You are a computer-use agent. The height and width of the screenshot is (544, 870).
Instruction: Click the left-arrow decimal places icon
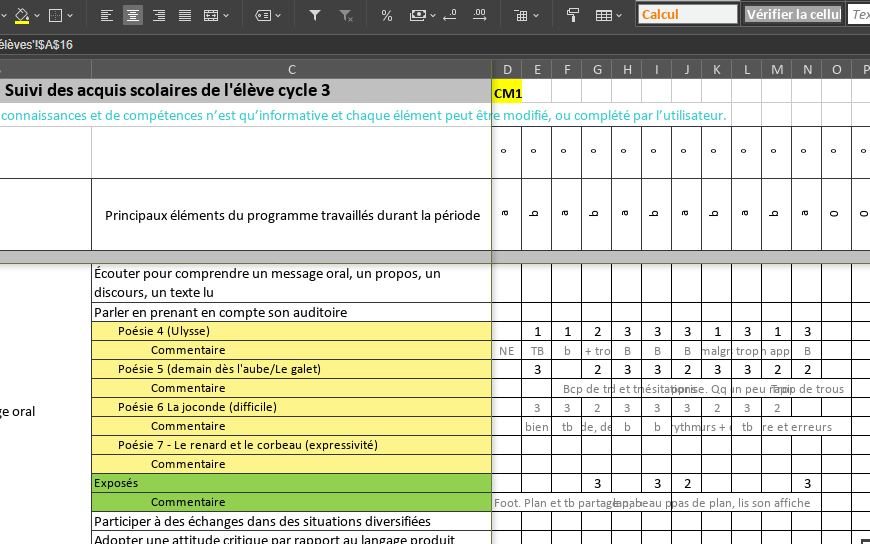click(450, 16)
